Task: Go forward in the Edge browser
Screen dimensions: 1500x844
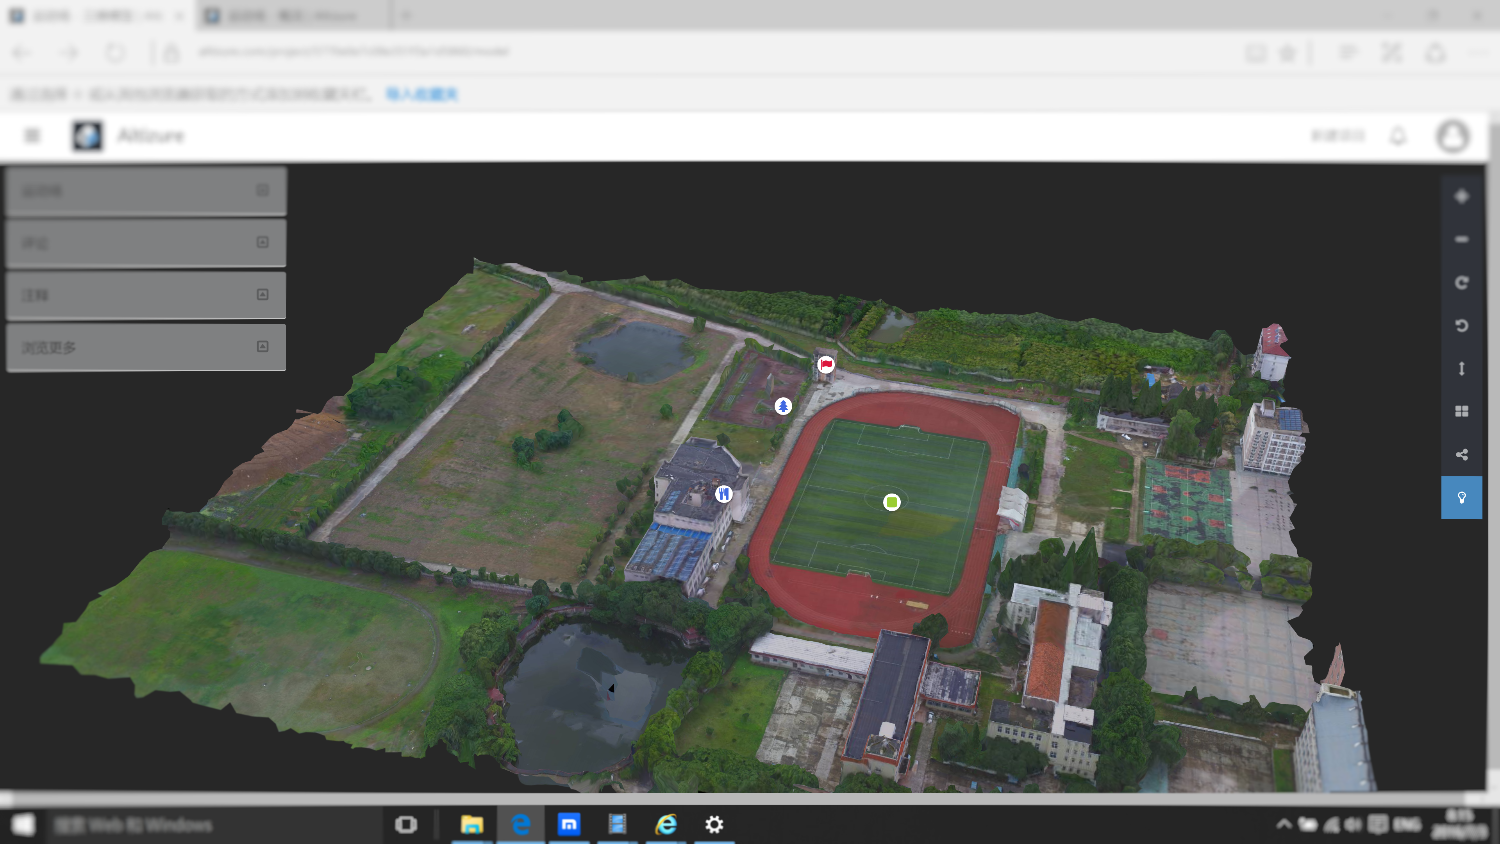Action: (68, 52)
